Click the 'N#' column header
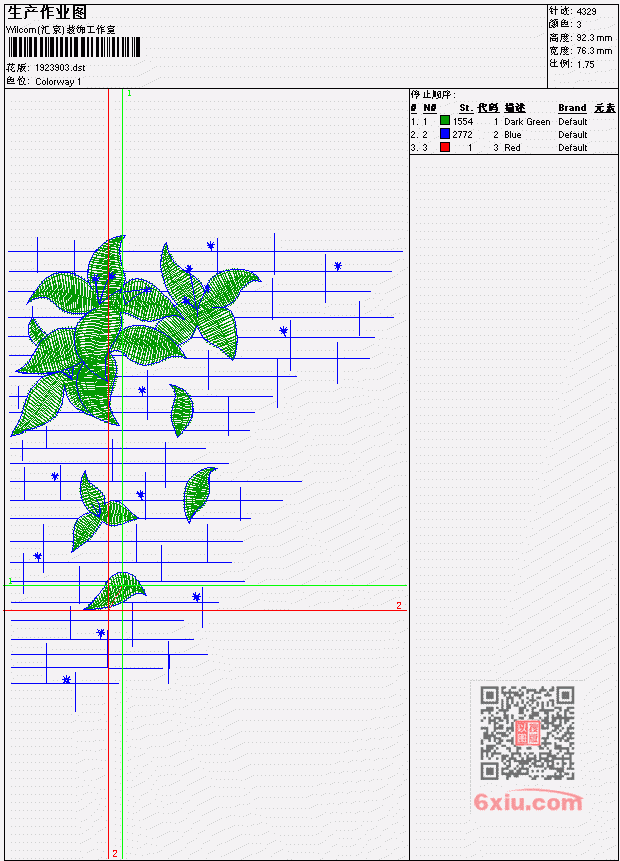620x861 pixels. pos(429,108)
